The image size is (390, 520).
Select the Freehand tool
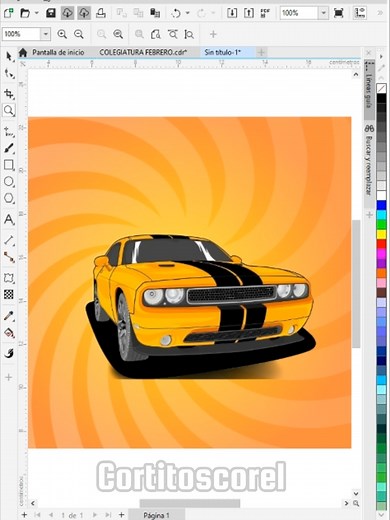[9, 132]
